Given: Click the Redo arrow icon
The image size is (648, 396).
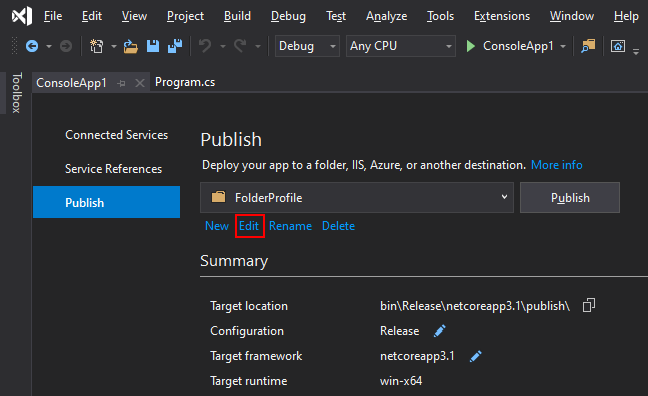Looking at the screenshot, I should click(x=240, y=45).
